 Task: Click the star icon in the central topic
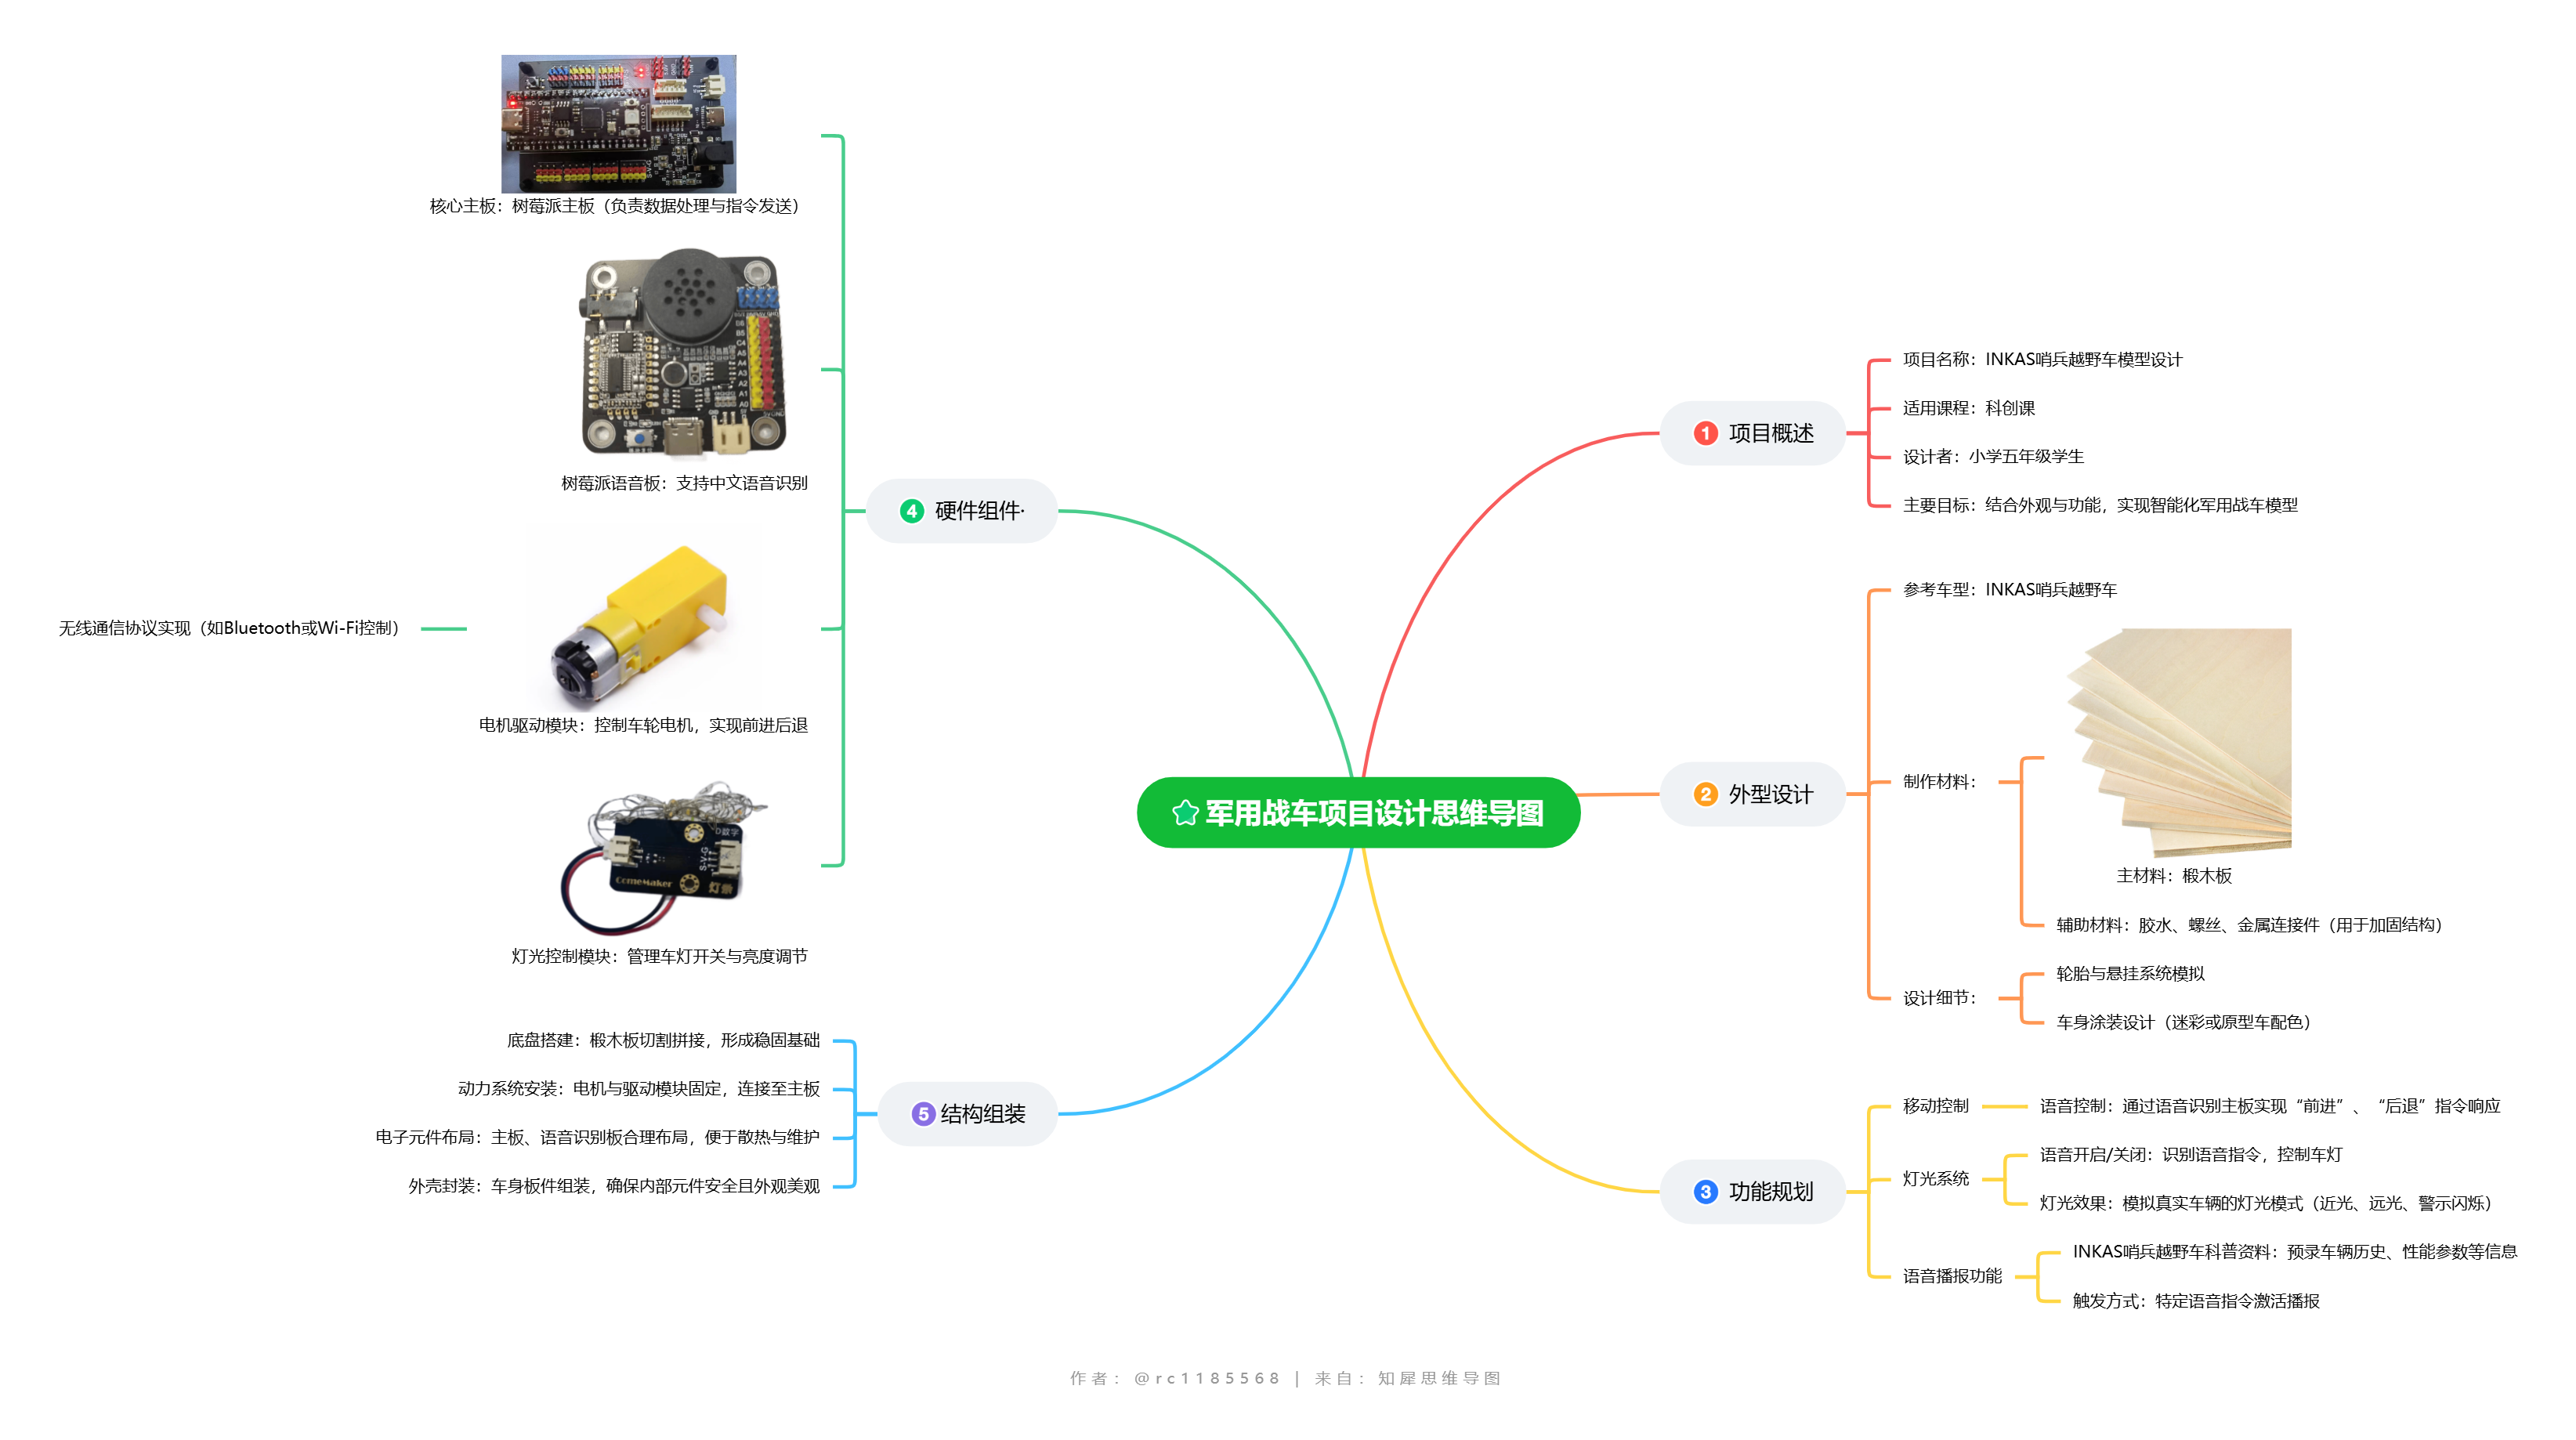click(1185, 813)
